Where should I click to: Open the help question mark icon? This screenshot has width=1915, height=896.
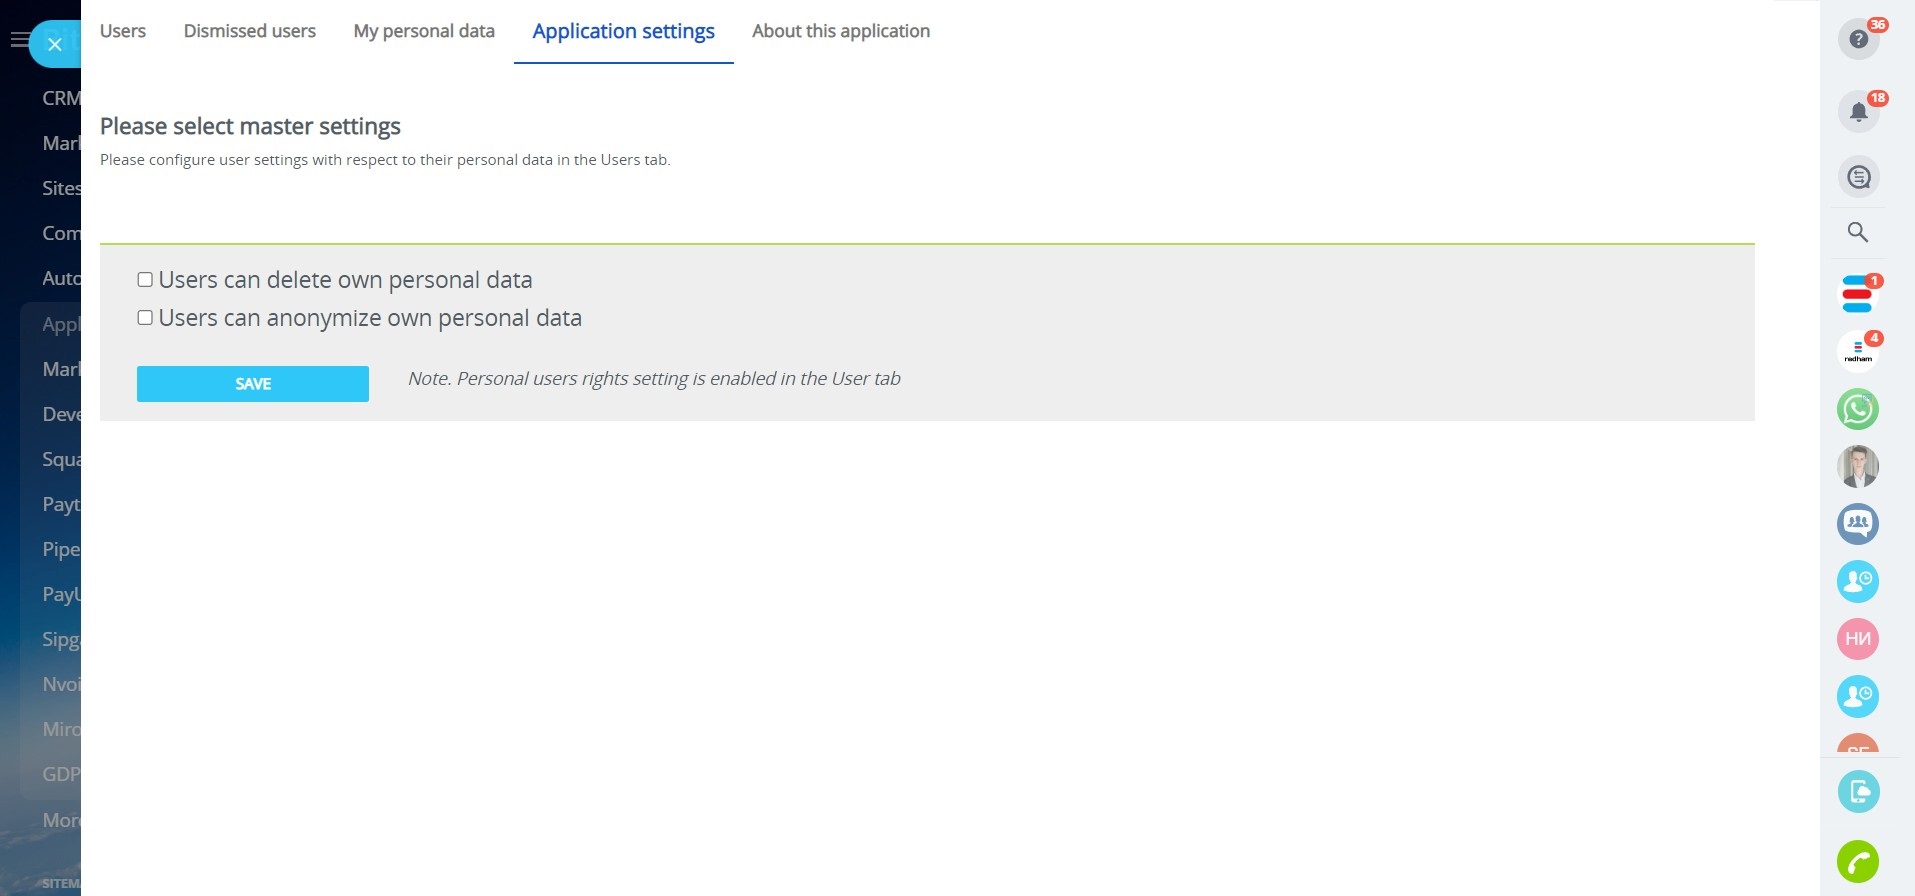click(x=1858, y=39)
